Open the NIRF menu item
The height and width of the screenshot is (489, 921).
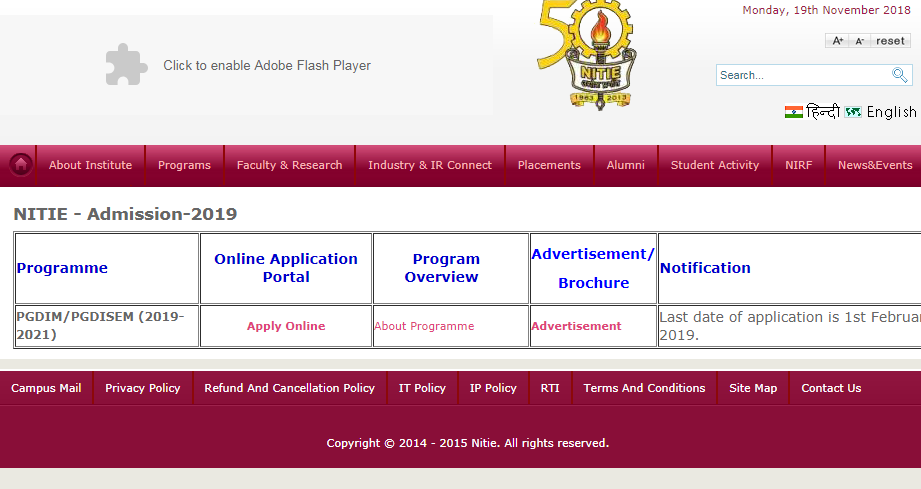[799, 165]
